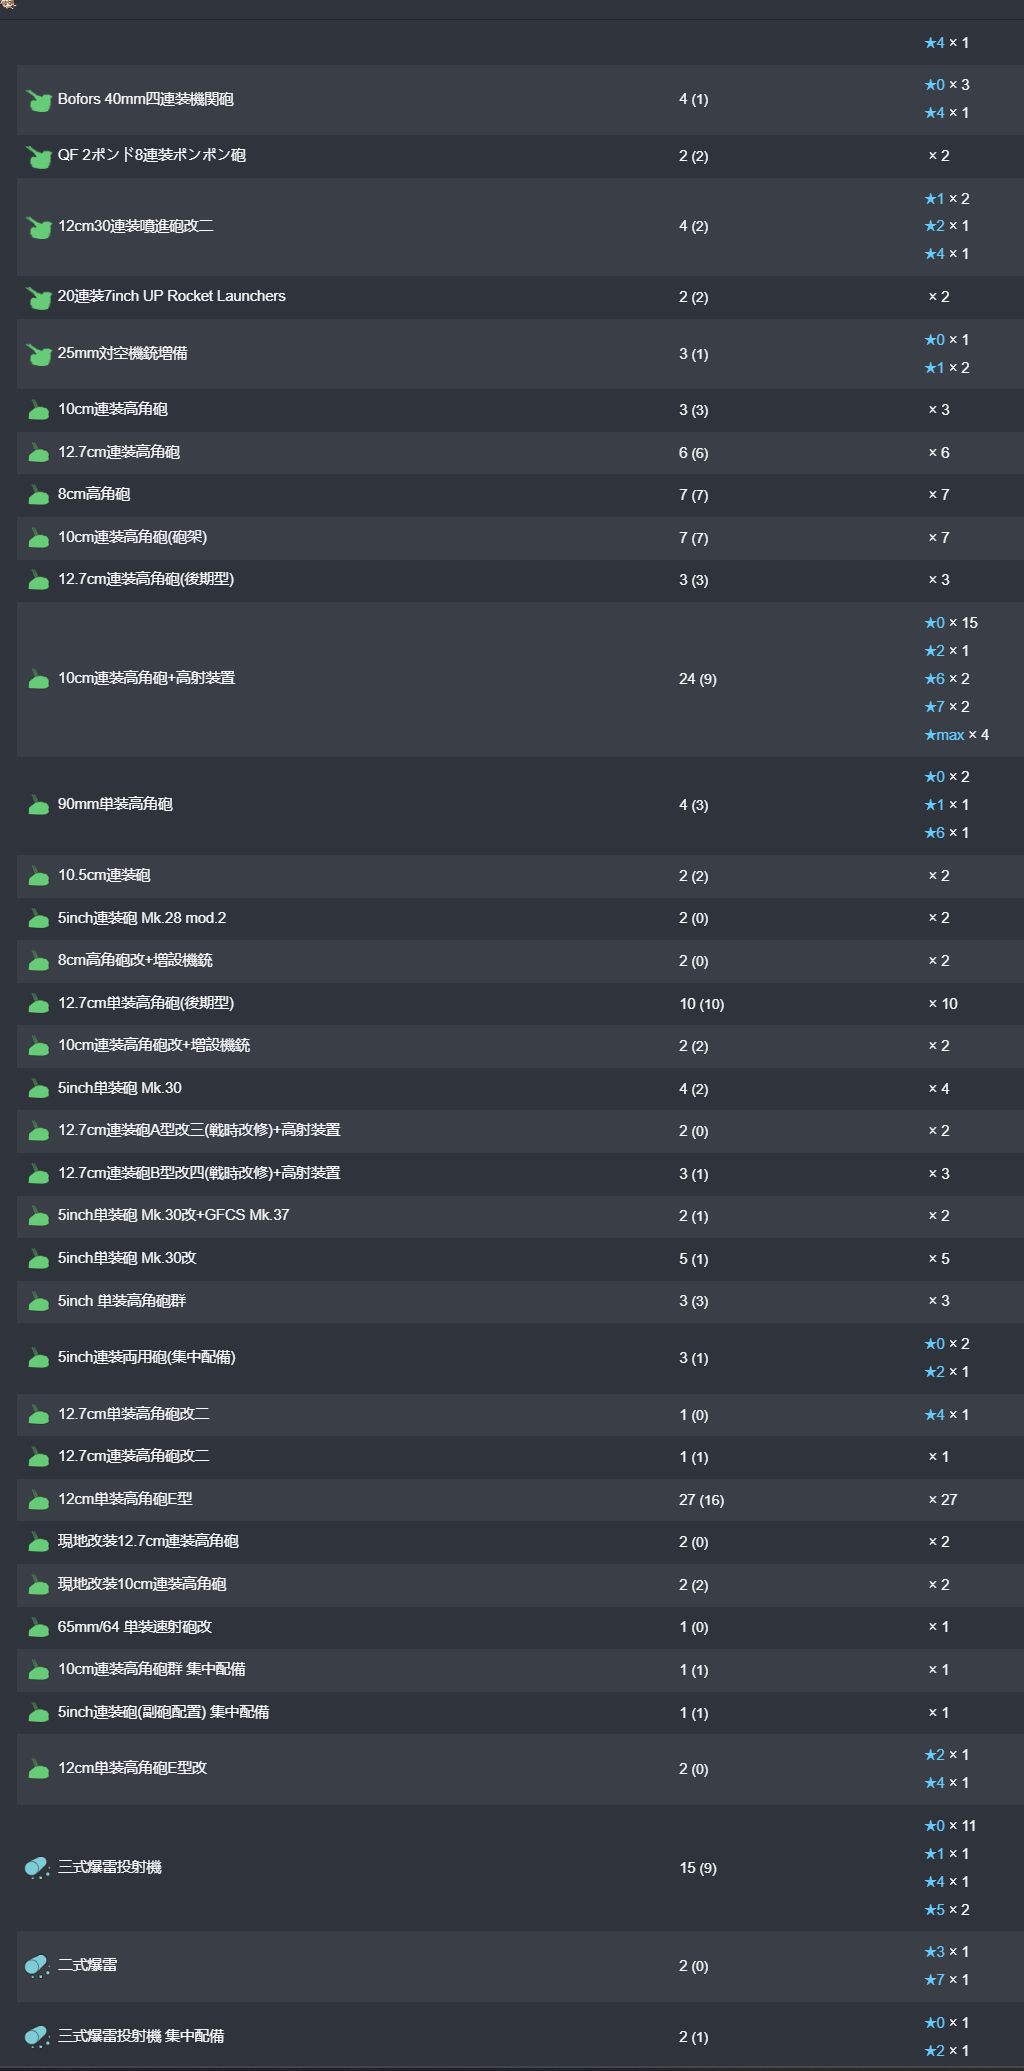Select the Bofors 40mm四連装機関砲 name
This screenshot has height=2071, width=1024.
(146, 99)
